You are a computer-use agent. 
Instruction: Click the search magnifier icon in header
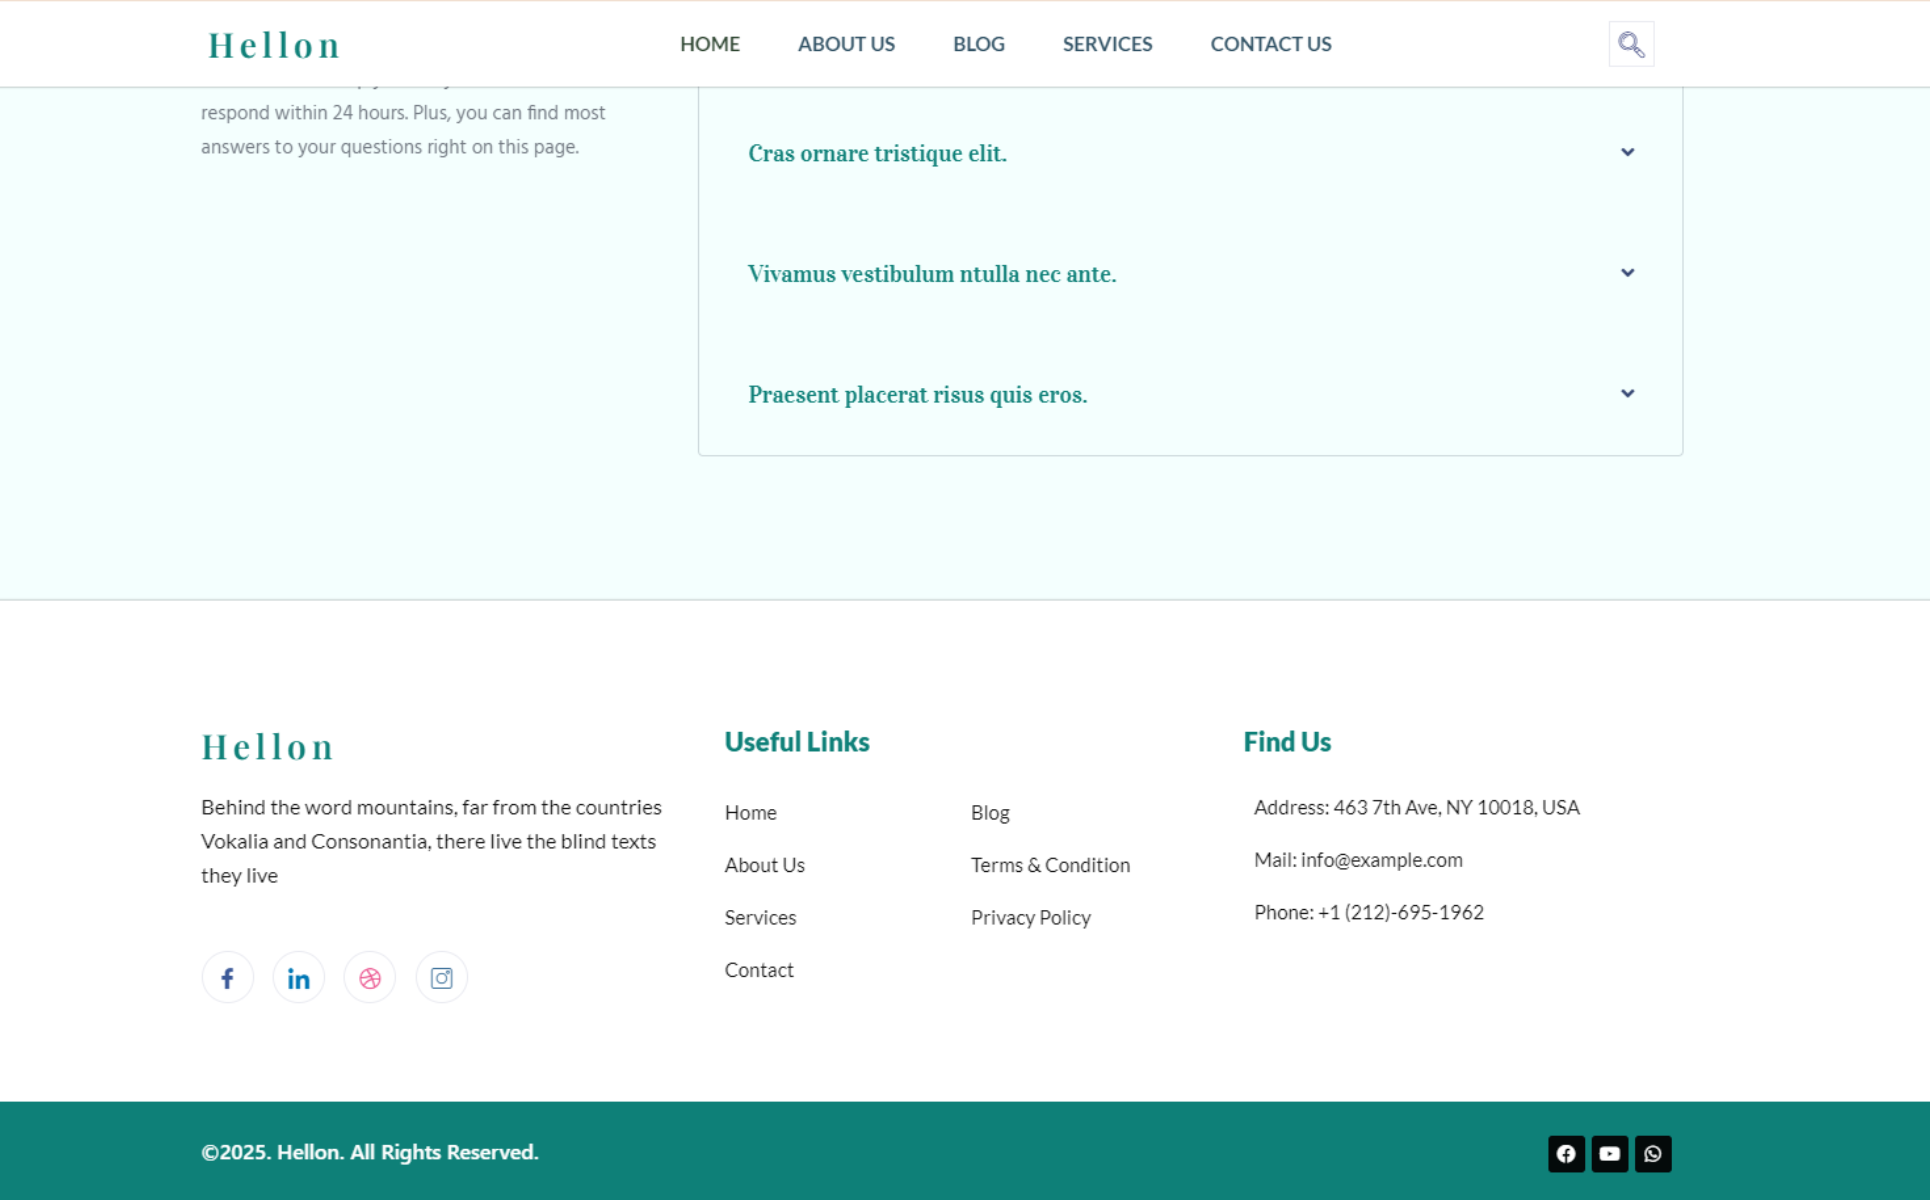pyautogui.click(x=1631, y=44)
